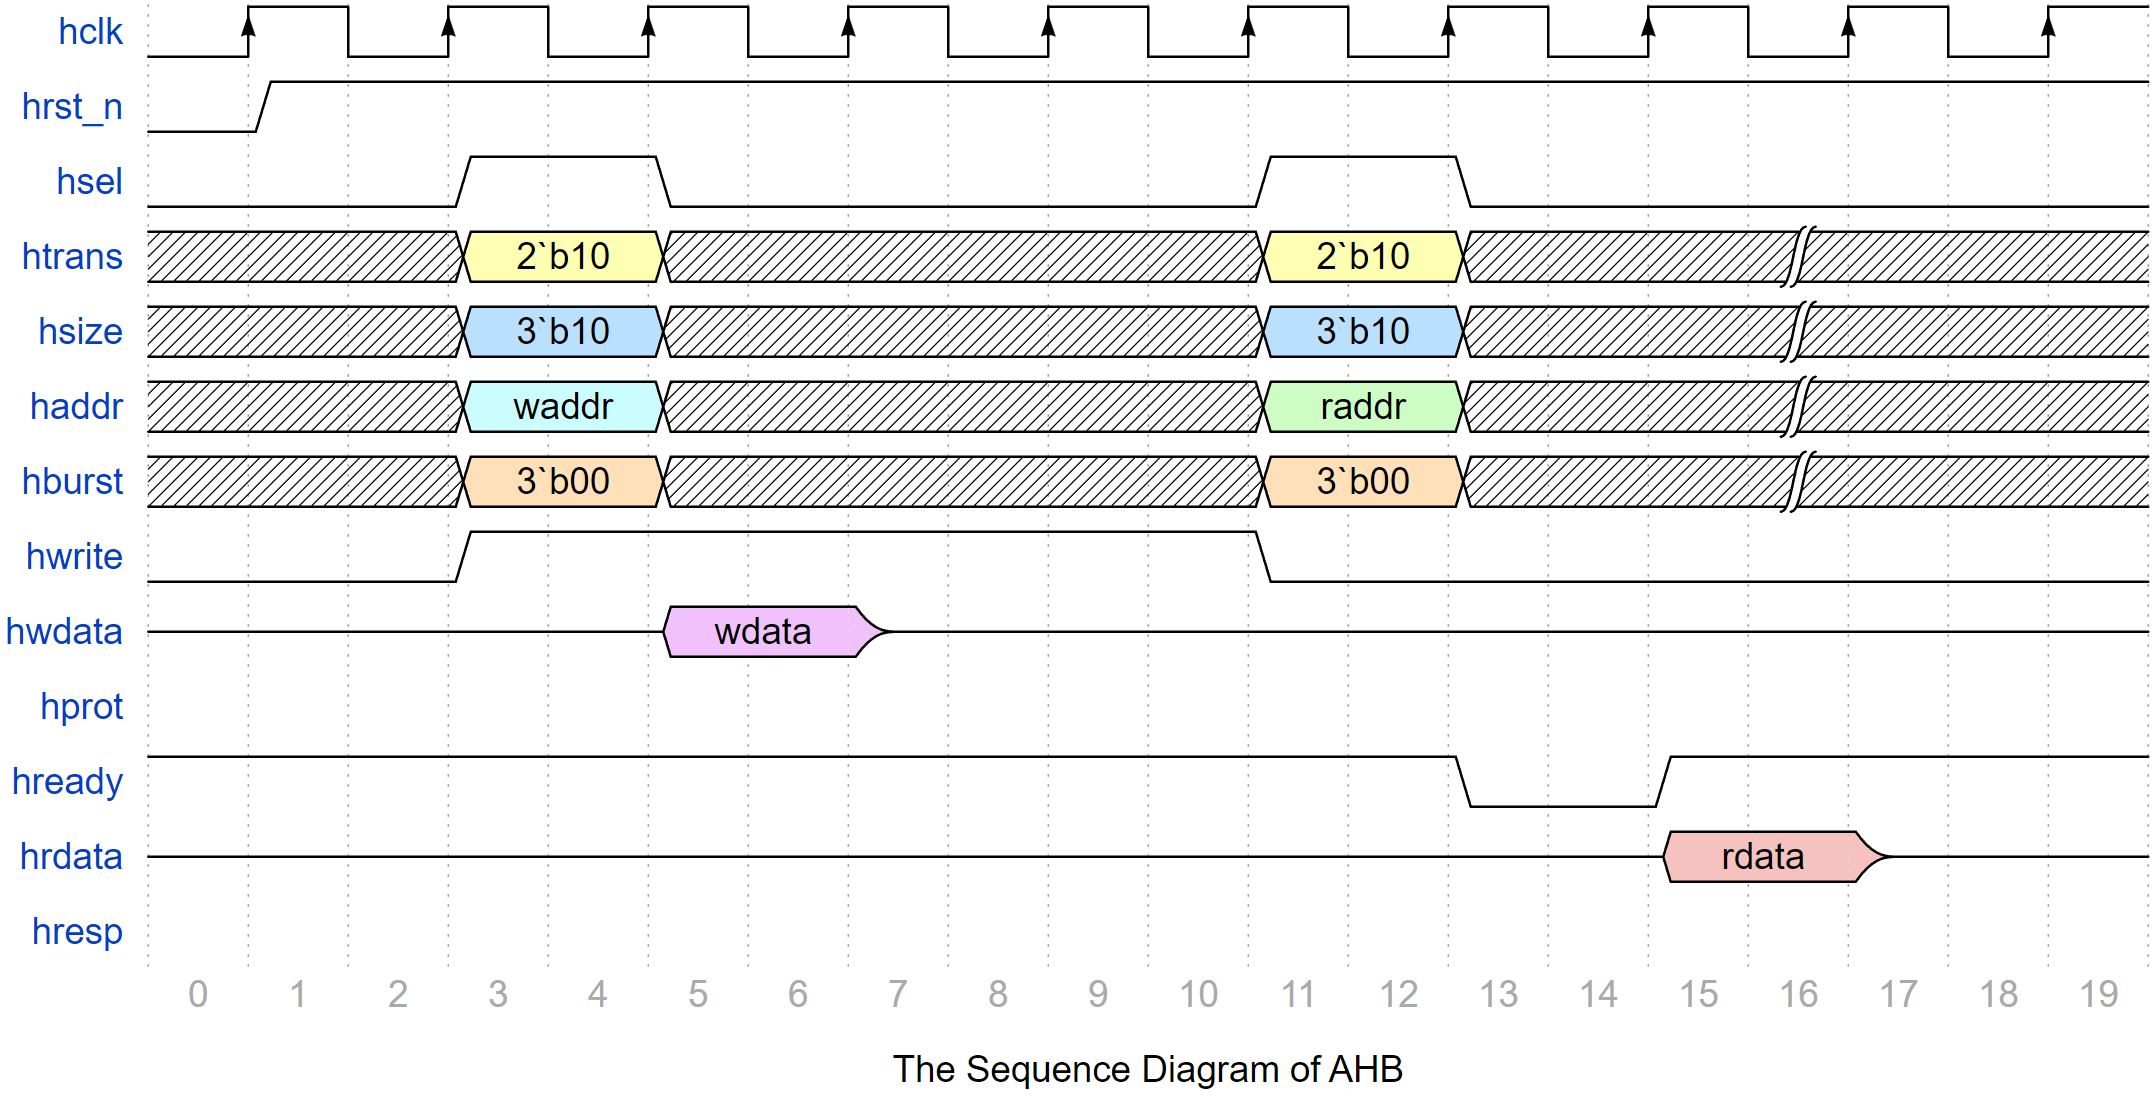Click the htrans 2`b10 value at cycle 3
The height and width of the screenshot is (1098, 2154).
tap(563, 257)
